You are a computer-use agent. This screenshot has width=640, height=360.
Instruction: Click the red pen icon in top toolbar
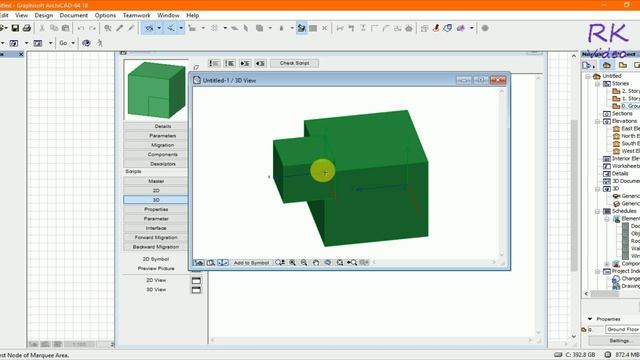(436, 28)
